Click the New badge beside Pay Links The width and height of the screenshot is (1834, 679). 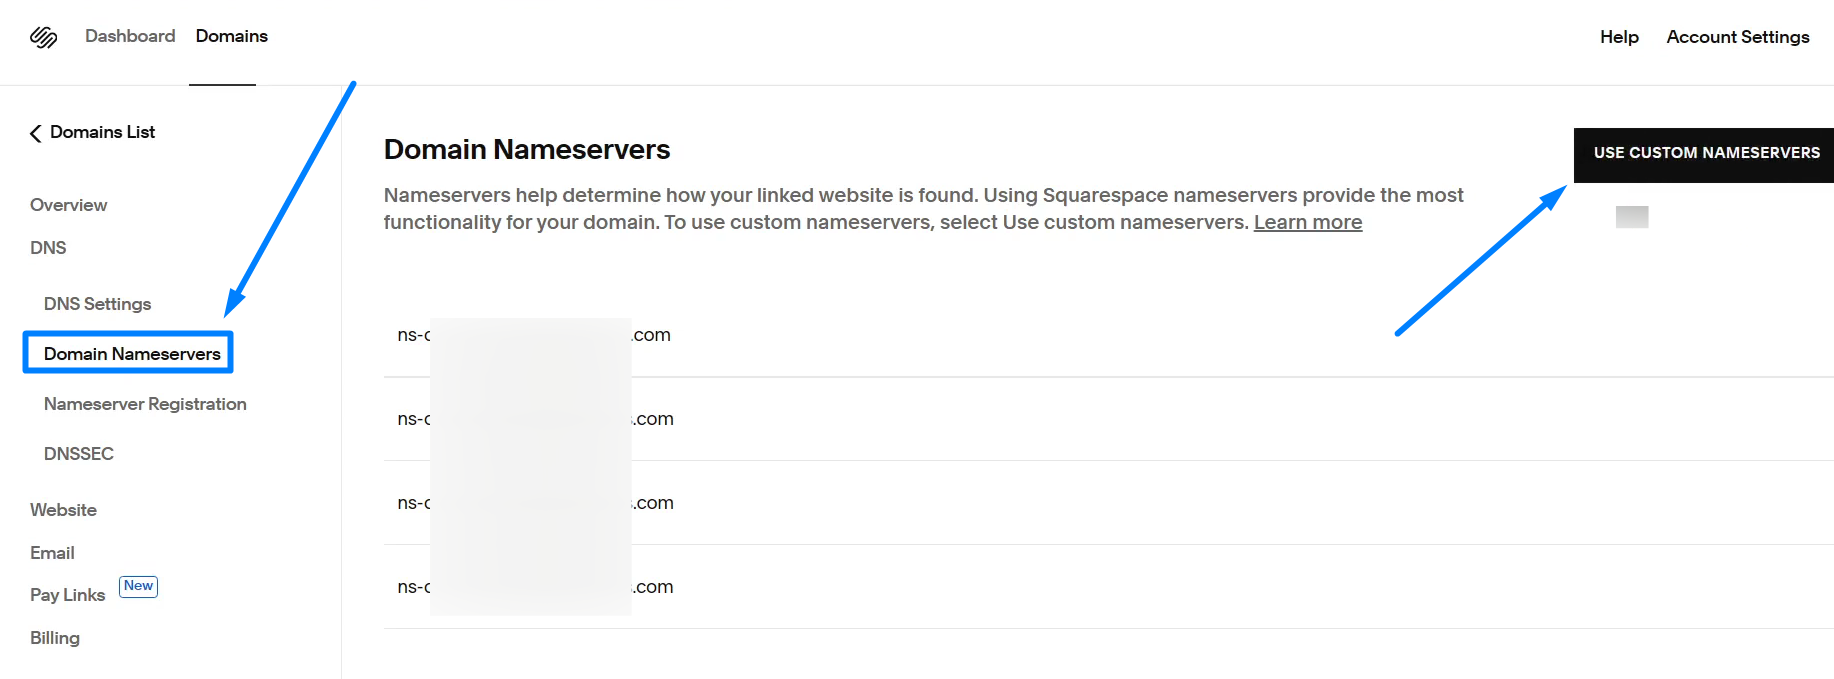(x=138, y=586)
